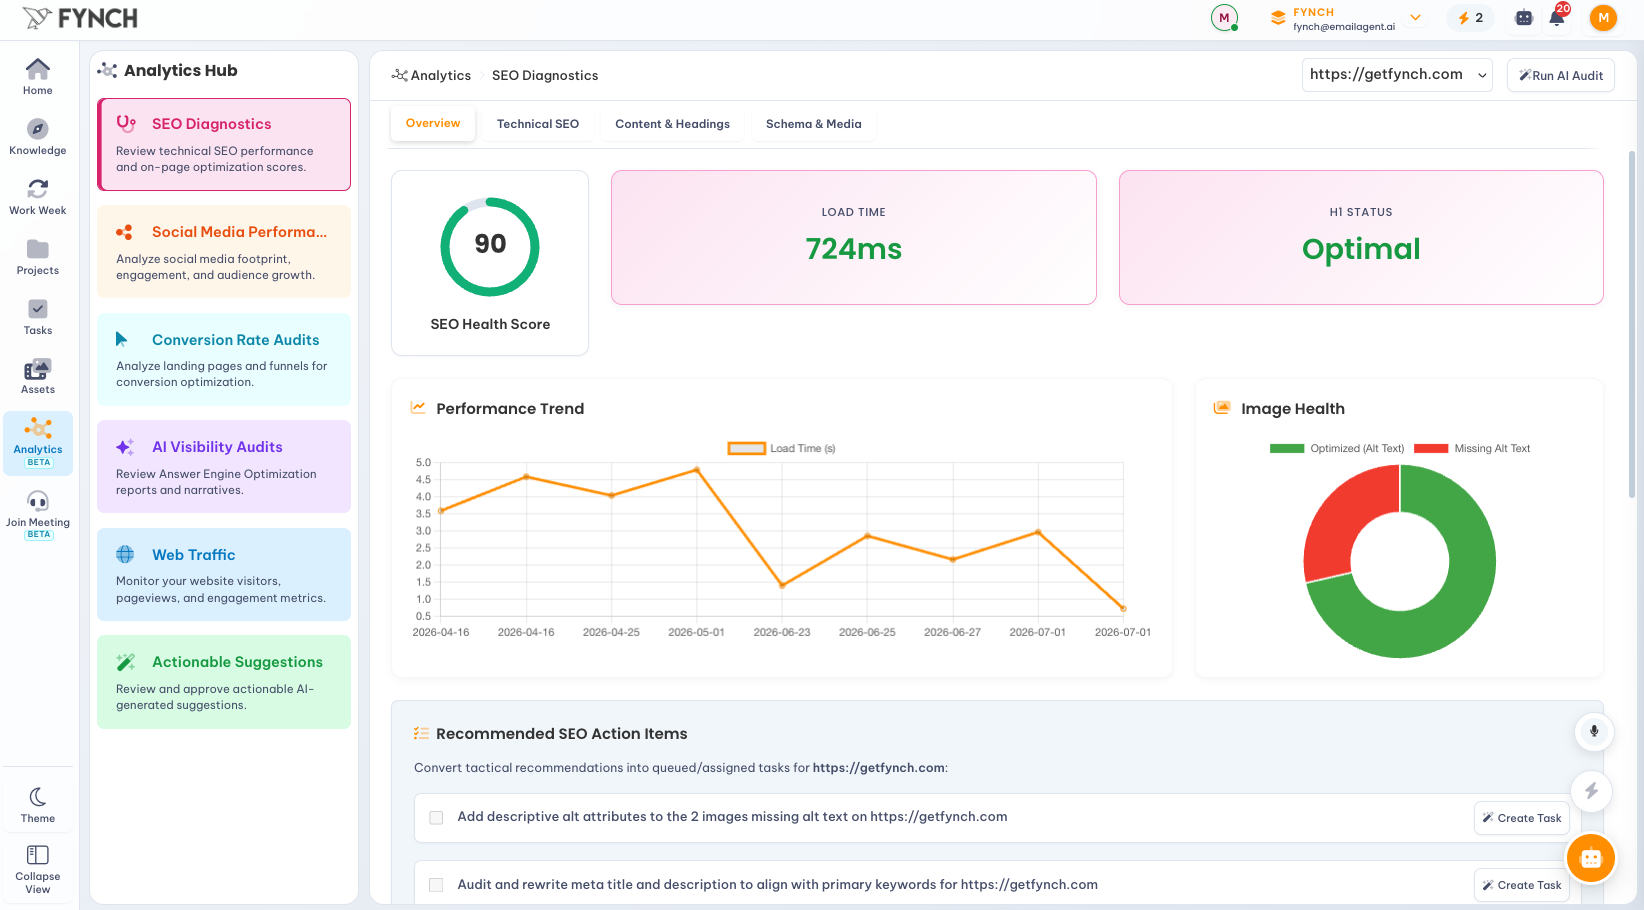Open the Actionable Suggestions card title
The image size is (1644, 910).
click(237, 662)
